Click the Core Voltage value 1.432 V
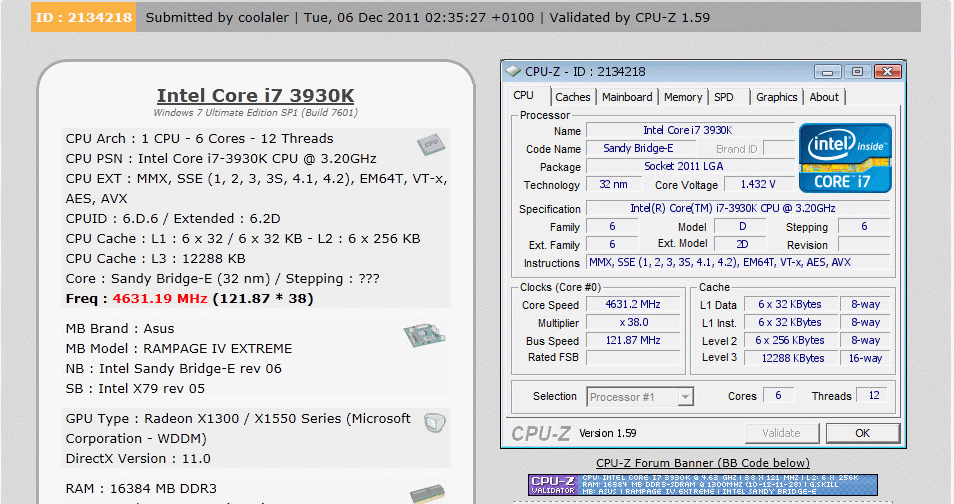The image size is (954, 504). click(x=758, y=184)
